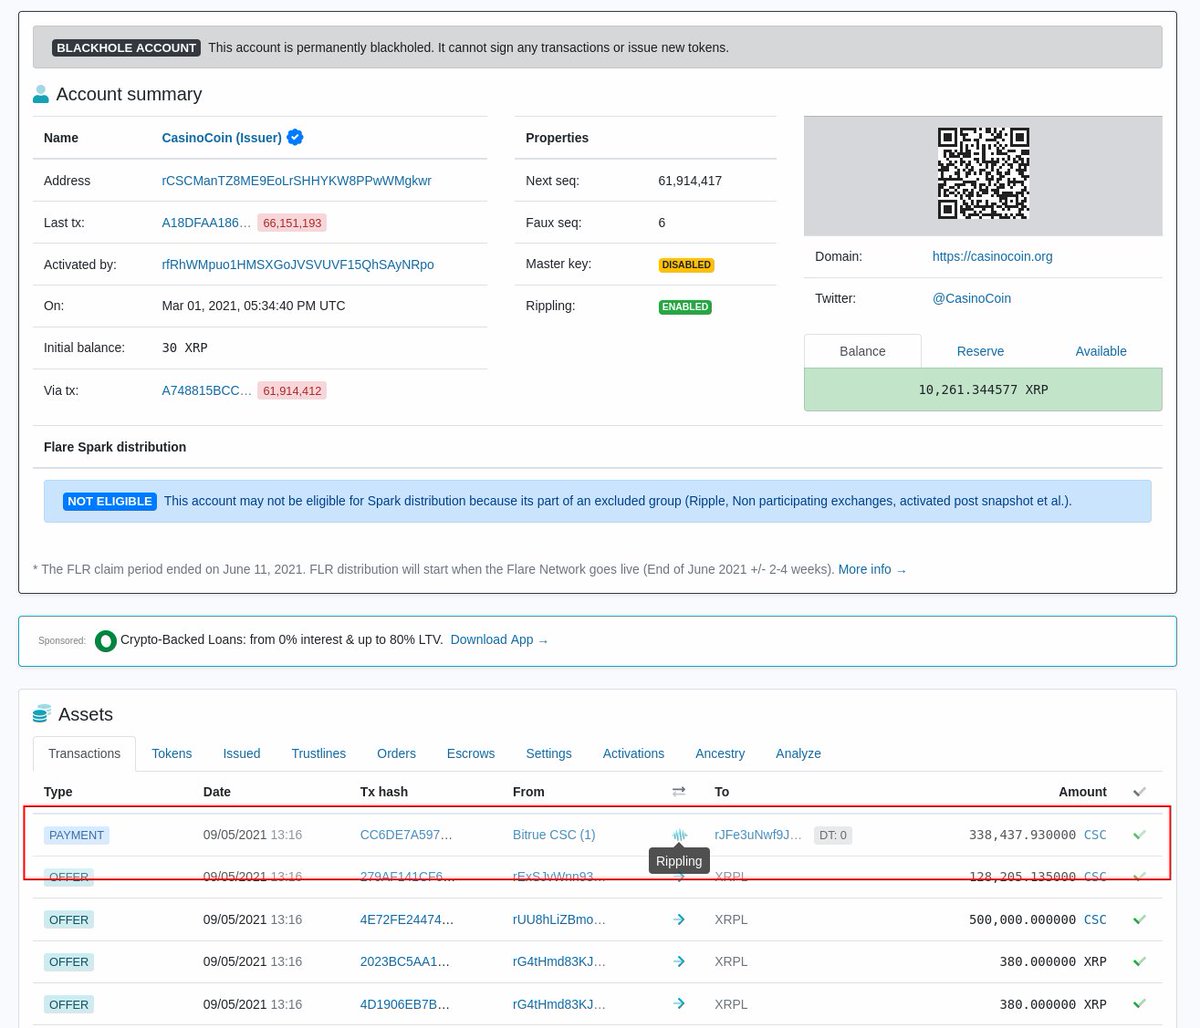Open recipient rJFe3uNwf9J link

tap(758, 834)
